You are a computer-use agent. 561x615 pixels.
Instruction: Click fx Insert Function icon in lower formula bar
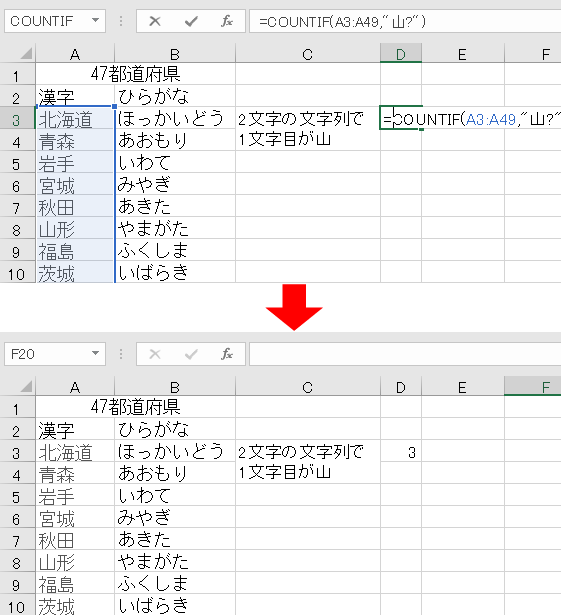click(227, 354)
